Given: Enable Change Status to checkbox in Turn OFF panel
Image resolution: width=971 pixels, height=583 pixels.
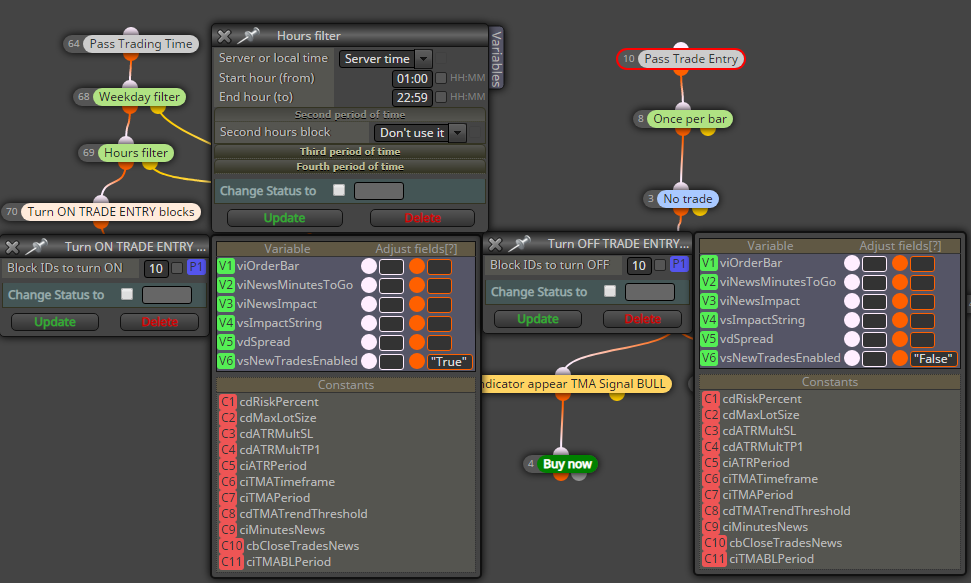Looking at the screenshot, I should (610, 291).
